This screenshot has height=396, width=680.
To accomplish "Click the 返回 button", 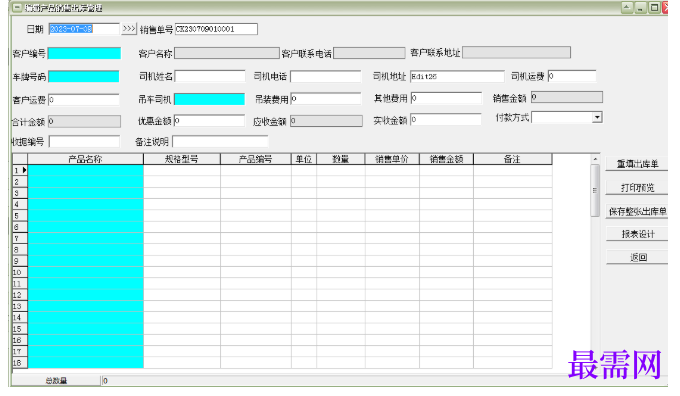I will 637,257.
